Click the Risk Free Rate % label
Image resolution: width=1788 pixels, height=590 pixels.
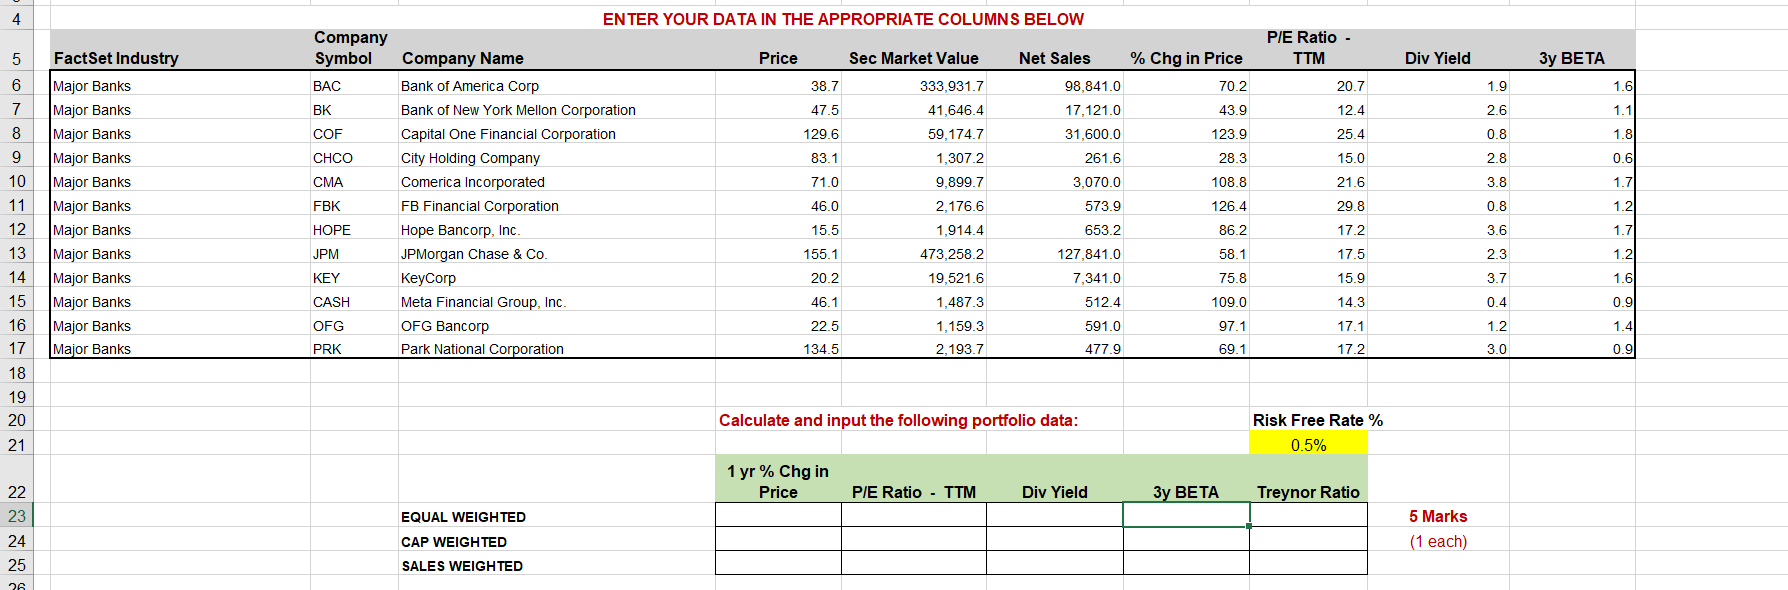(1317, 420)
